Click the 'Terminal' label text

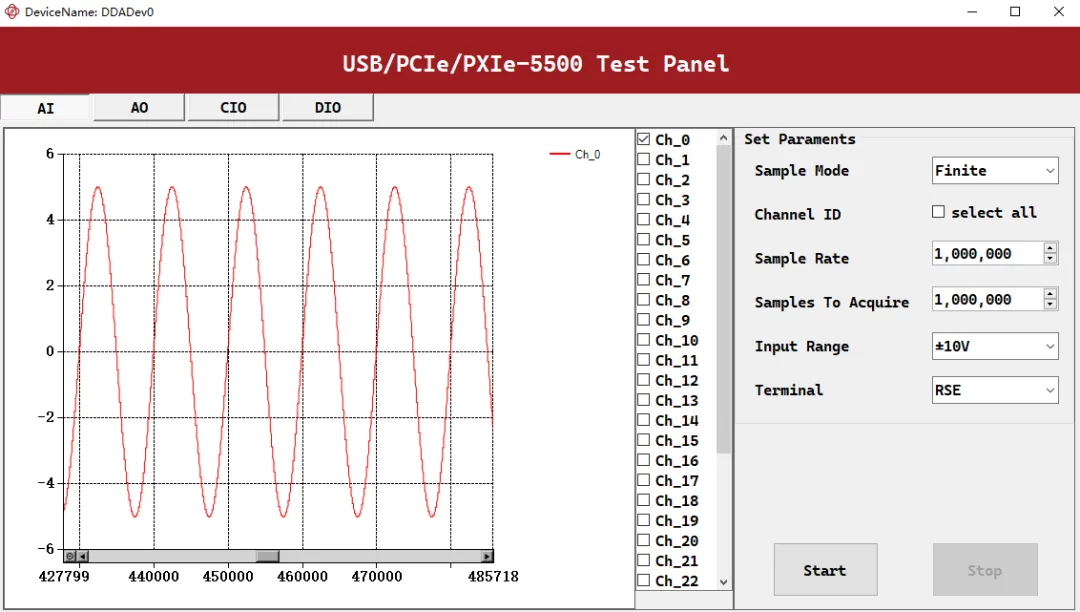[x=789, y=390]
